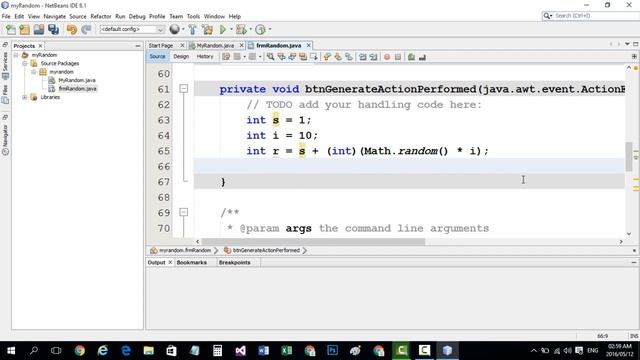Click the Build Project hammer icon
Image resolution: width=640 pixels, height=360 pixels.
tap(192, 29)
